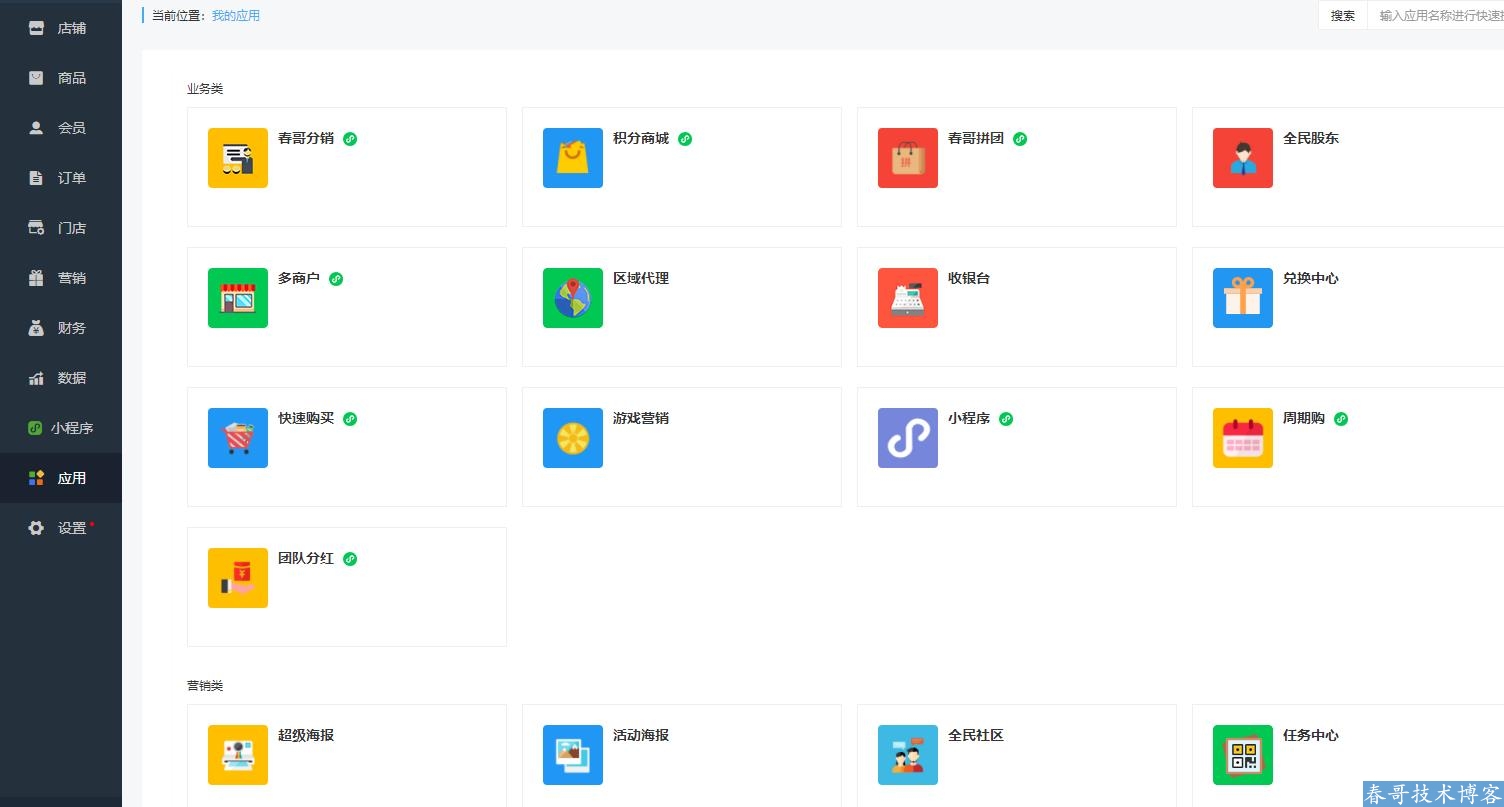
Task: Open the 收银台 cash register icon
Action: [908, 298]
